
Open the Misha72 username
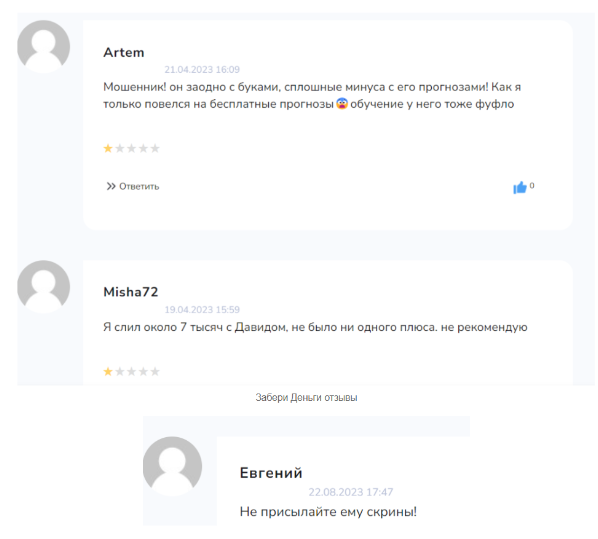[130, 292]
